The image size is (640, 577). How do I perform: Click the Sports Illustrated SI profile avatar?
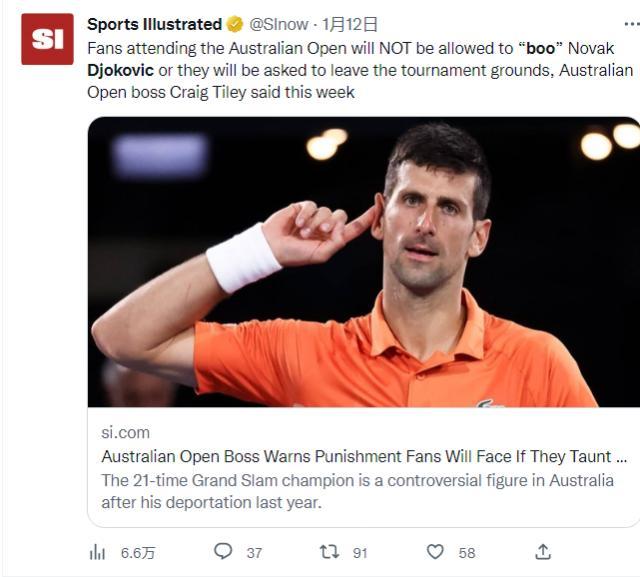pyautogui.click(x=47, y=40)
